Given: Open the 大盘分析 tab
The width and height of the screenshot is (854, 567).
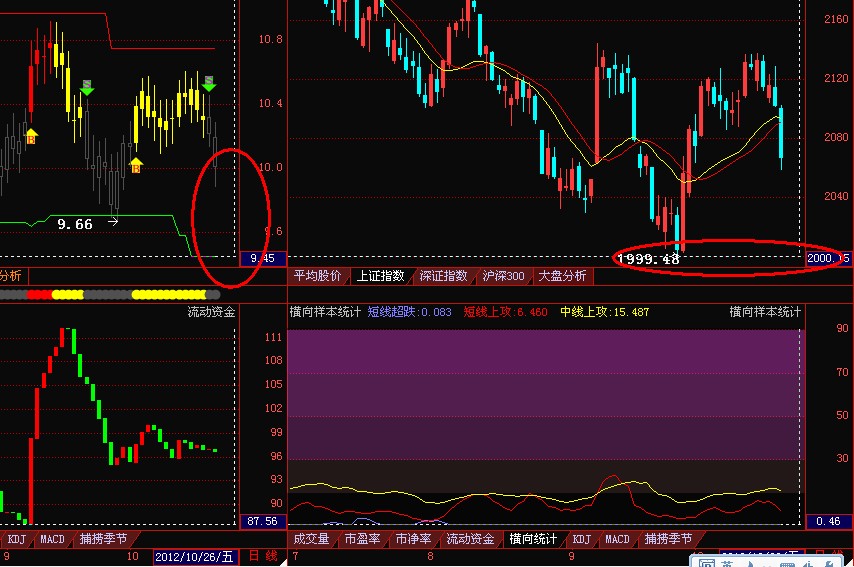Looking at the screenshot, I should point(562,276).
